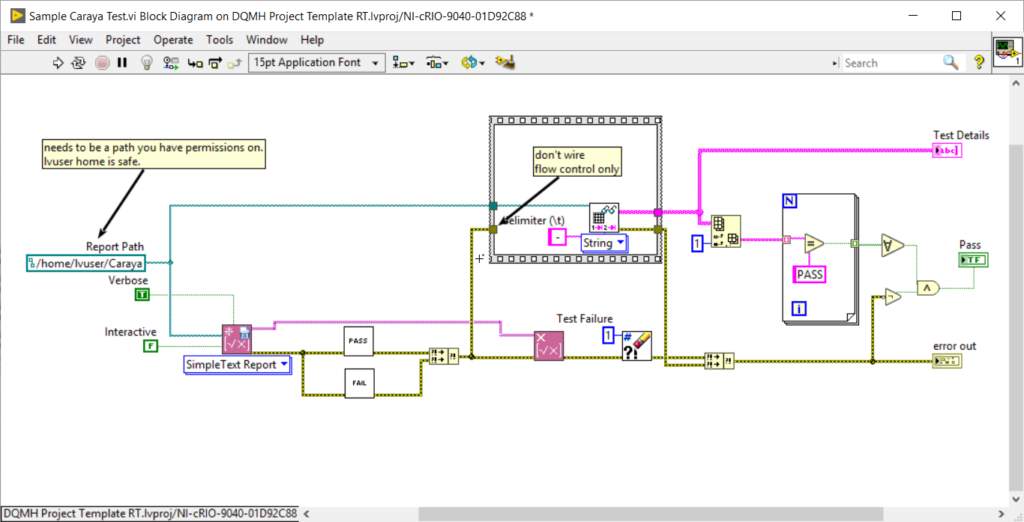
Task: Select the Index Array node
Action: pos(725,231)
